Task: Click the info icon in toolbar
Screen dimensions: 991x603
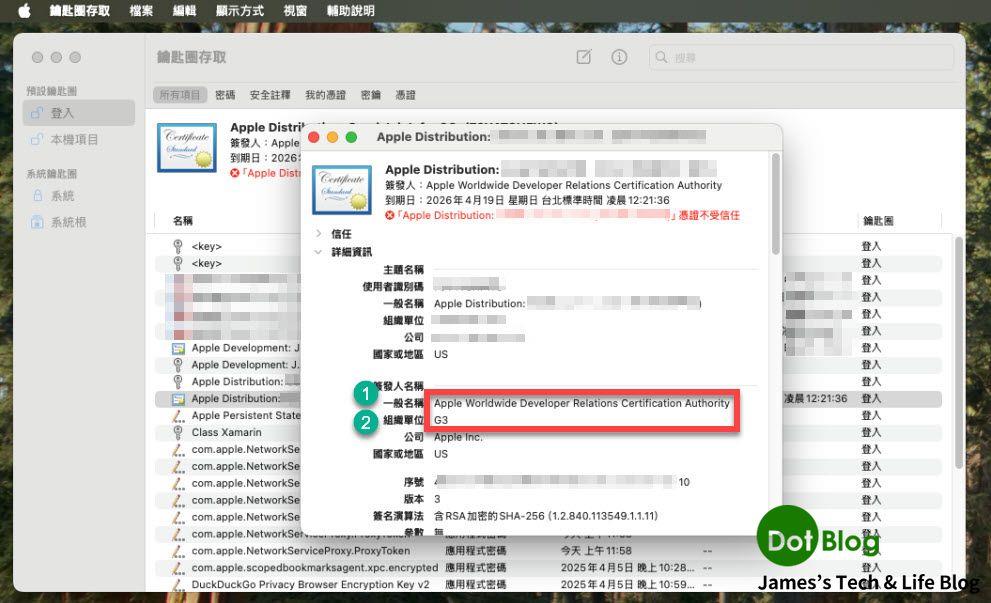Action: 619,57
